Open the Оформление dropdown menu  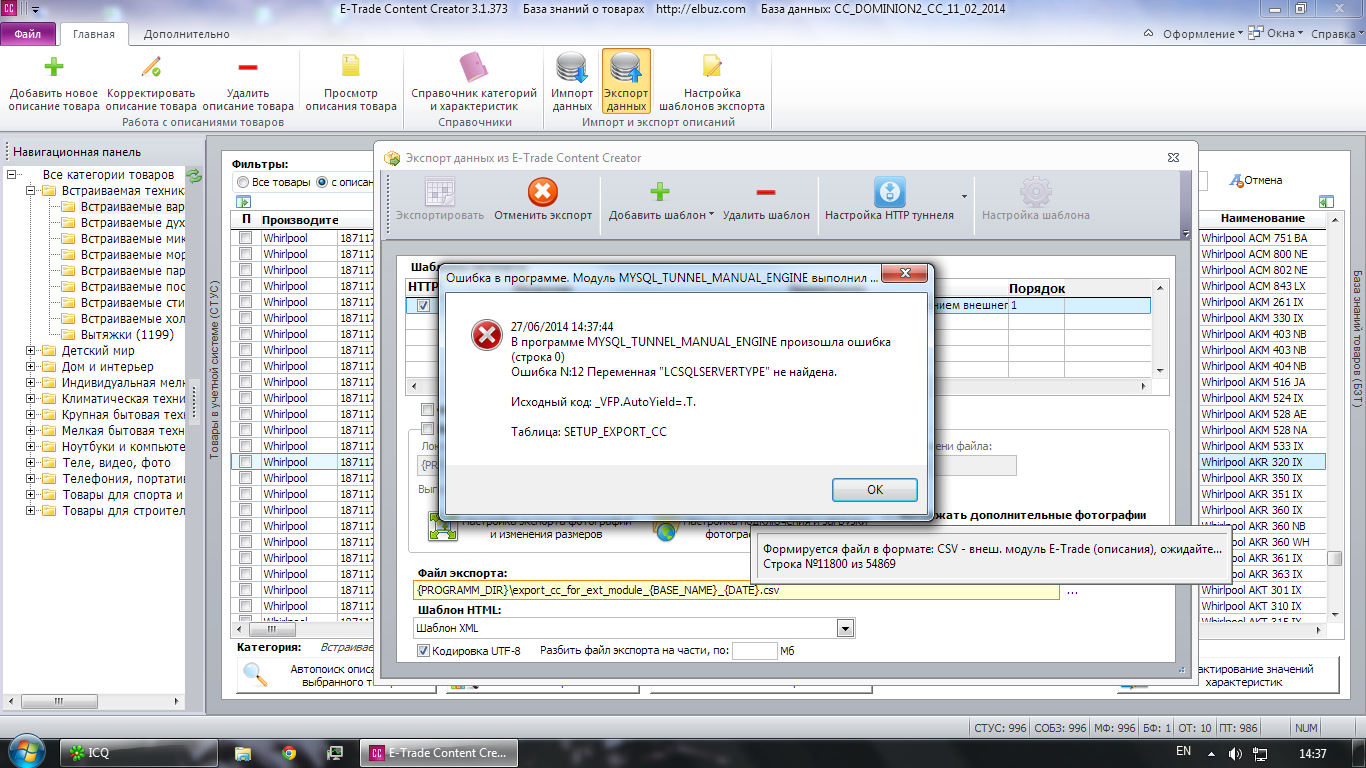tap(1202, 34)
